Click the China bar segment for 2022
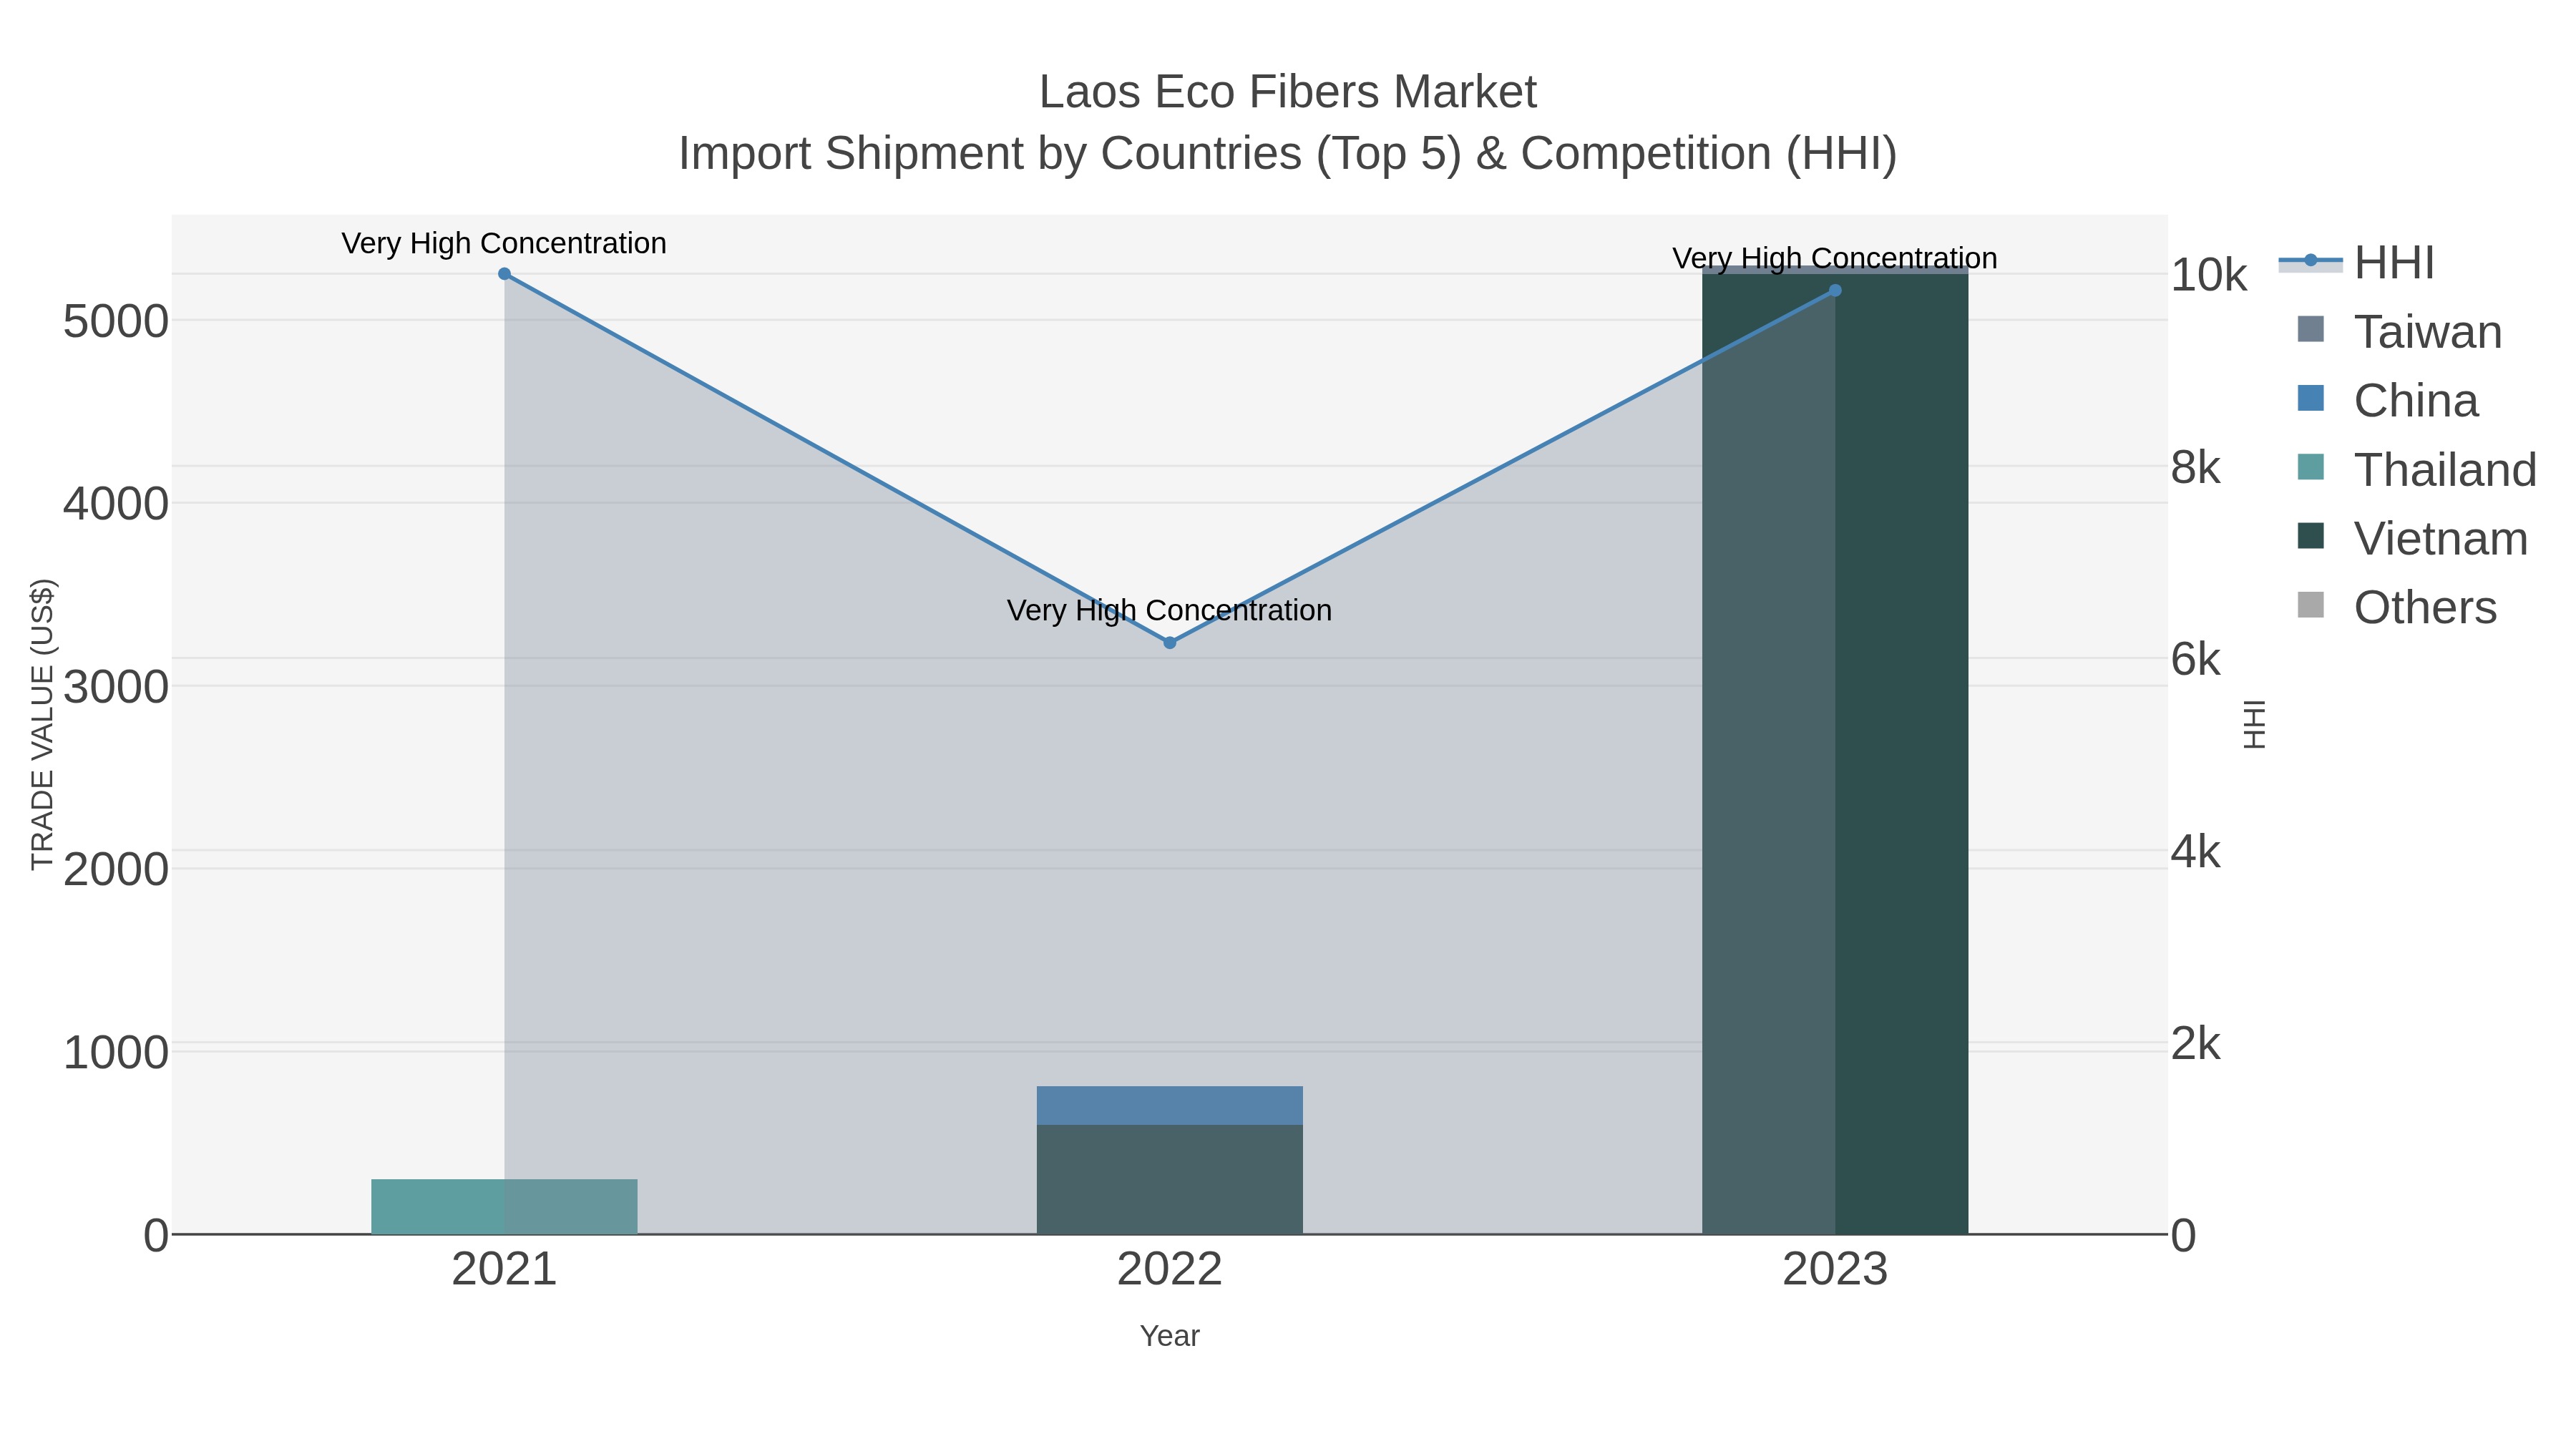The height and width of the screenshot is (1449, 2576). tap(1170, 1106)
